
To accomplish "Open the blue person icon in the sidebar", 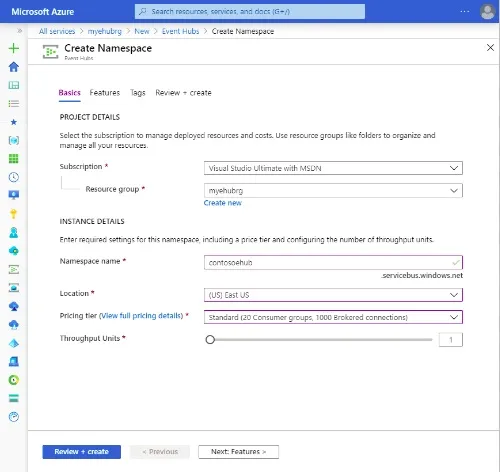I will pyautogui.click(x=14, y=232).
